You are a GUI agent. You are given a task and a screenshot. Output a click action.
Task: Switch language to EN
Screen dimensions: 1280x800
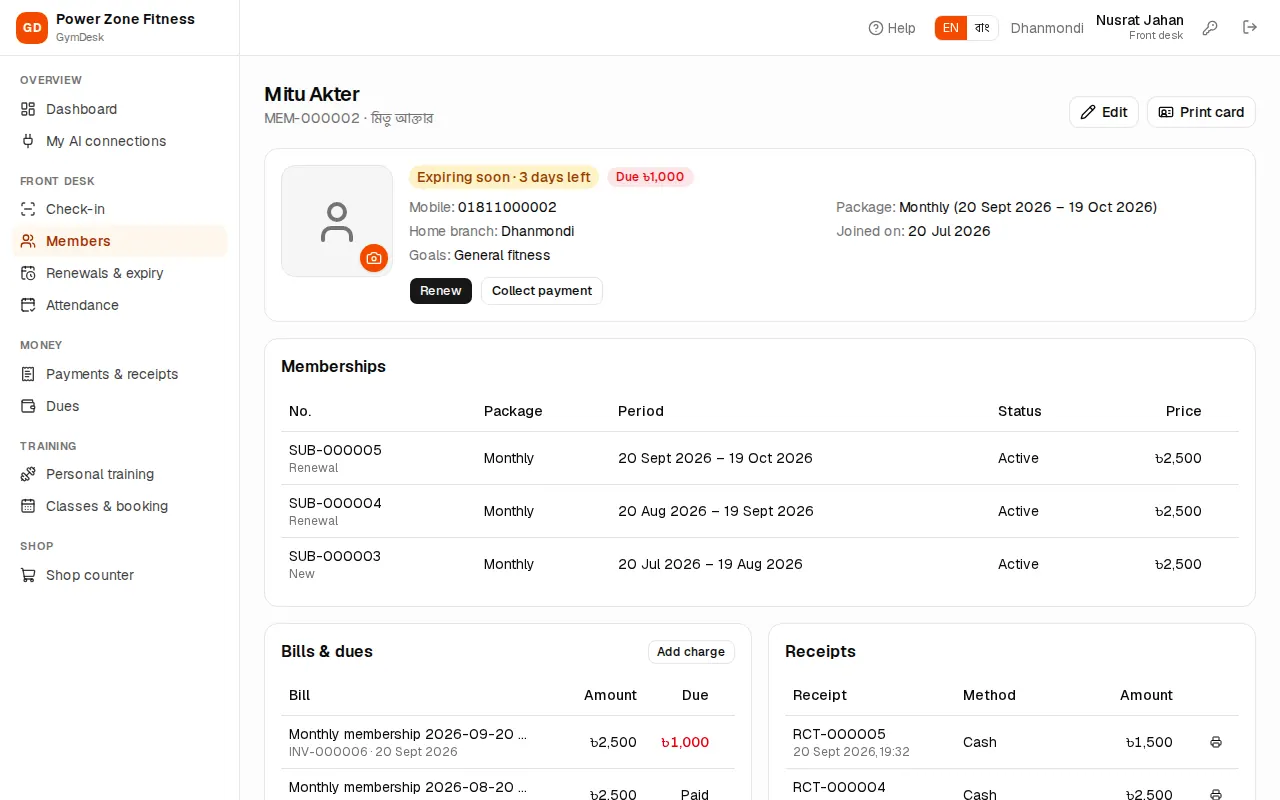coord(951,28)
